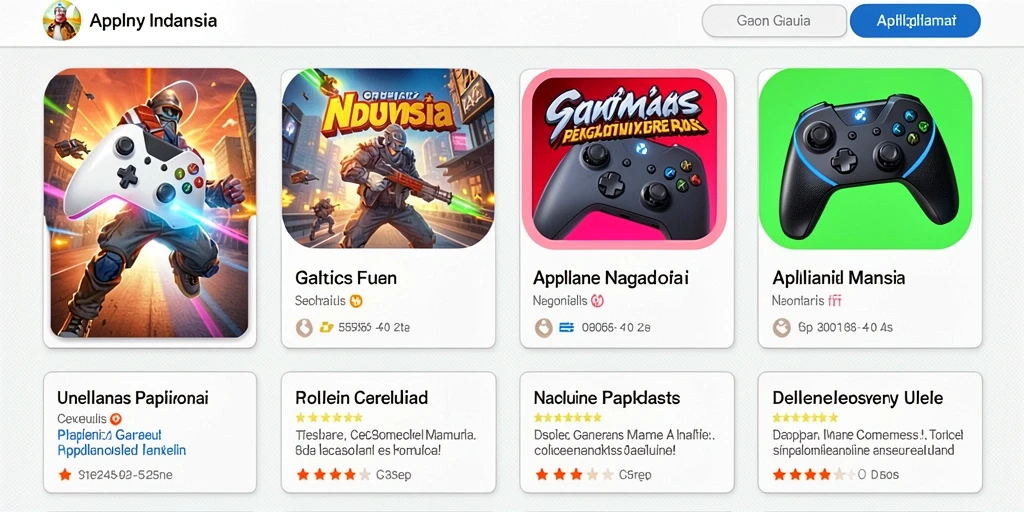Open the green controller app icon
This screenshot has height=512, width=1024.
pyautogui.click(x=865, y=159)
